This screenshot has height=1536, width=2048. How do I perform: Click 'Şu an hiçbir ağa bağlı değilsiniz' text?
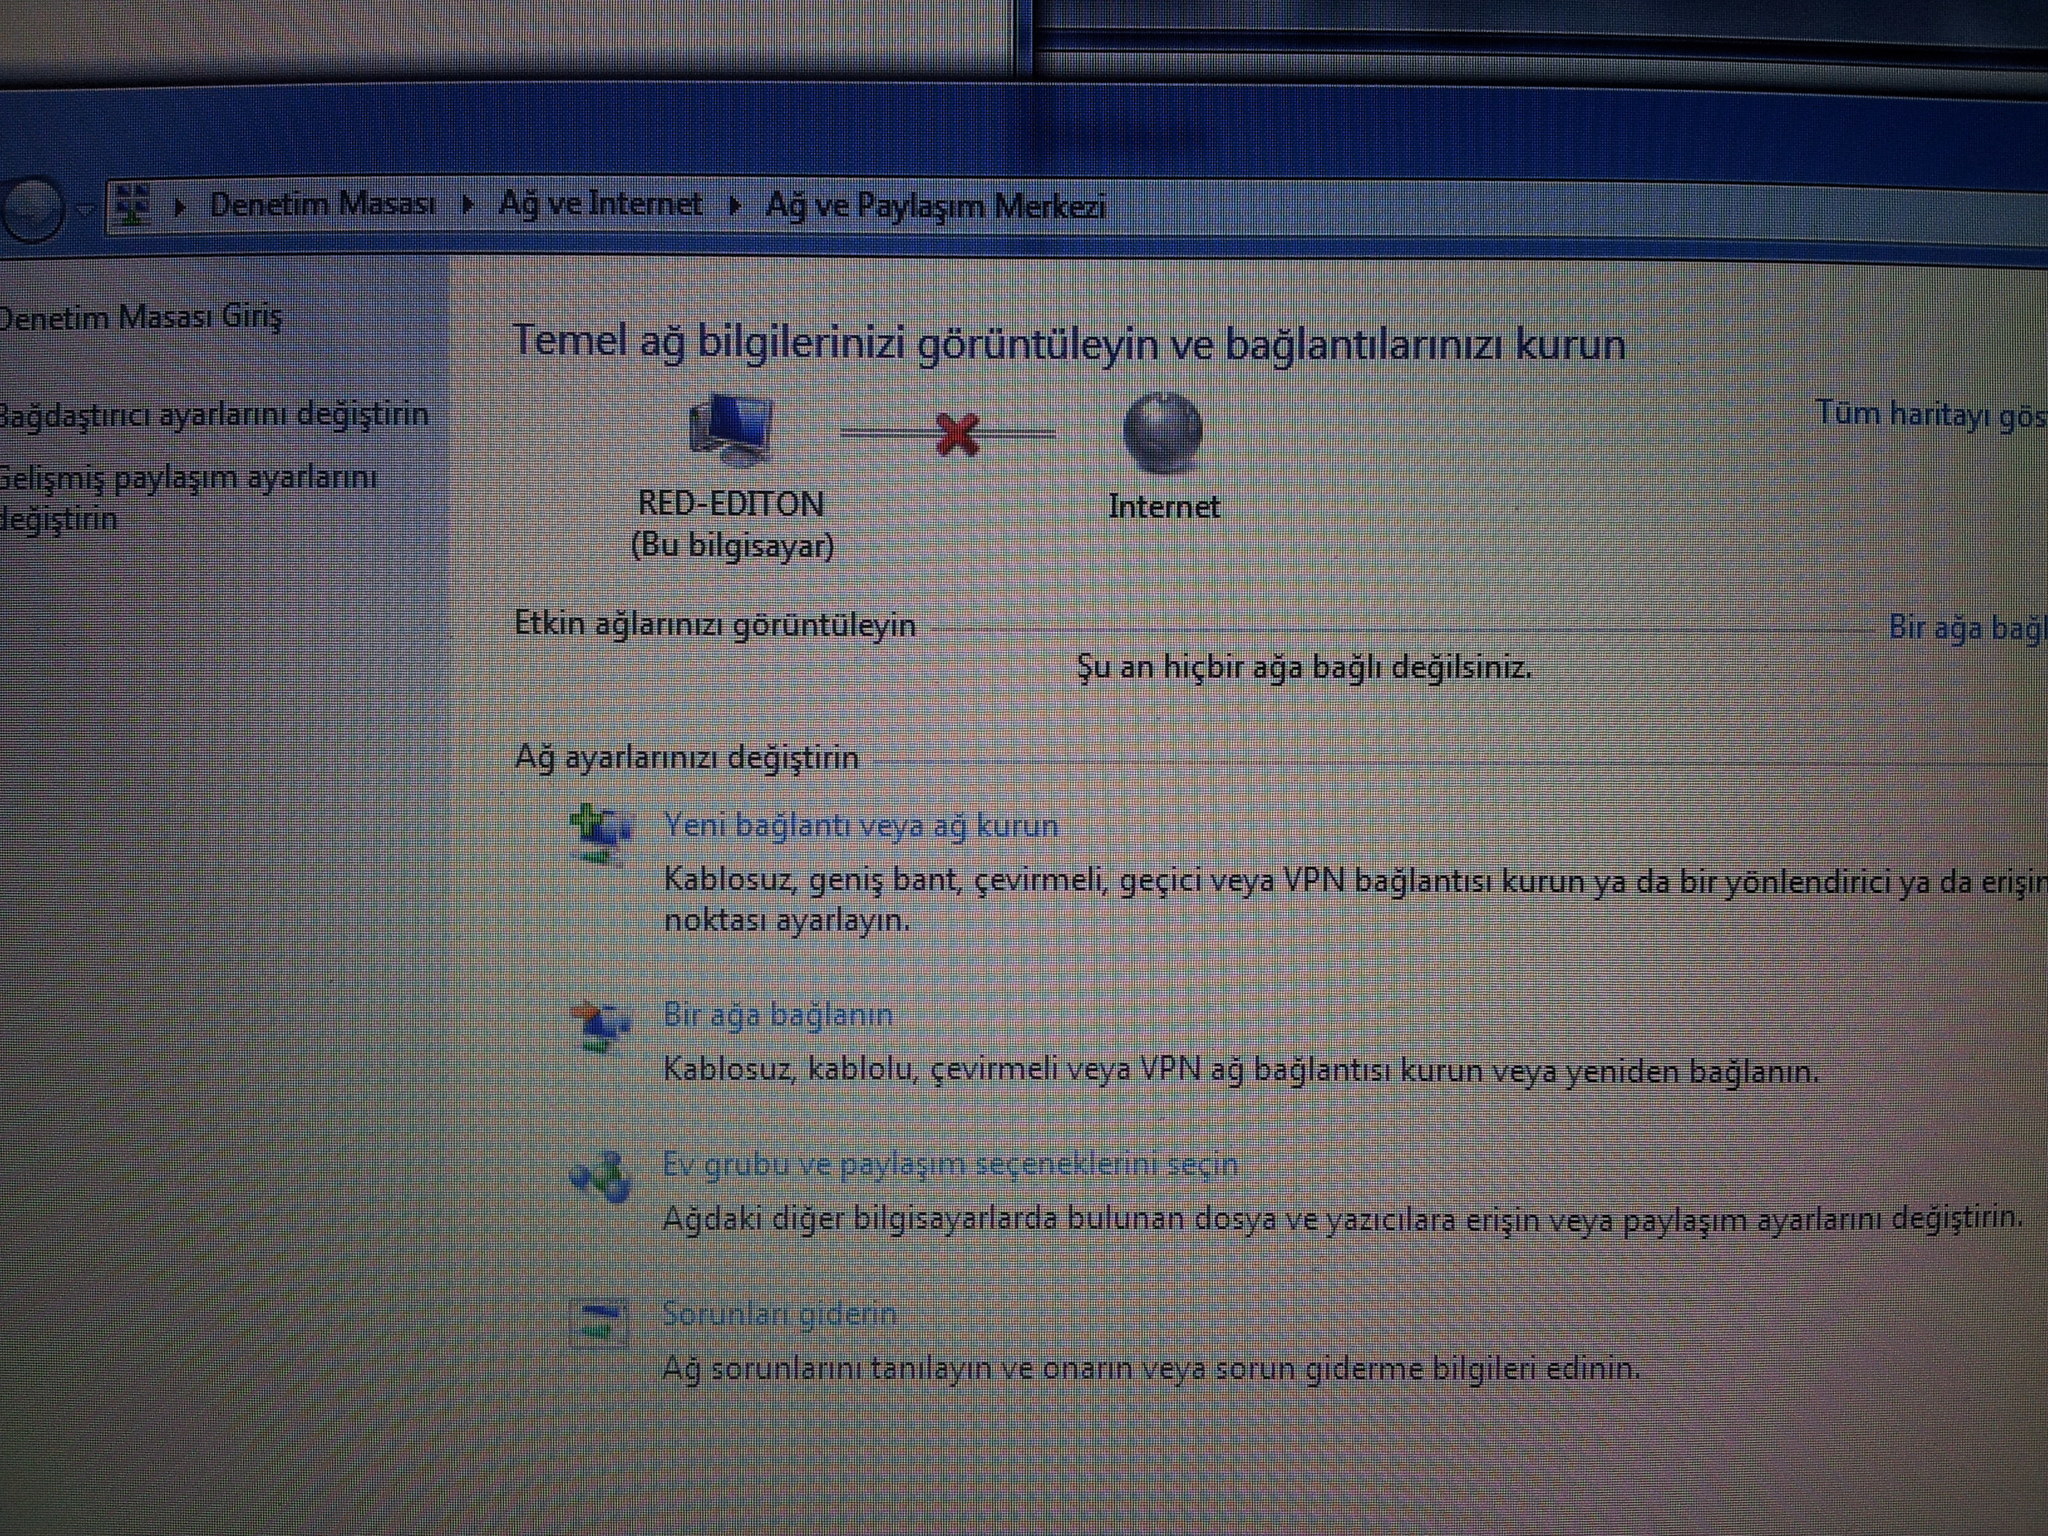(1304, 667)
